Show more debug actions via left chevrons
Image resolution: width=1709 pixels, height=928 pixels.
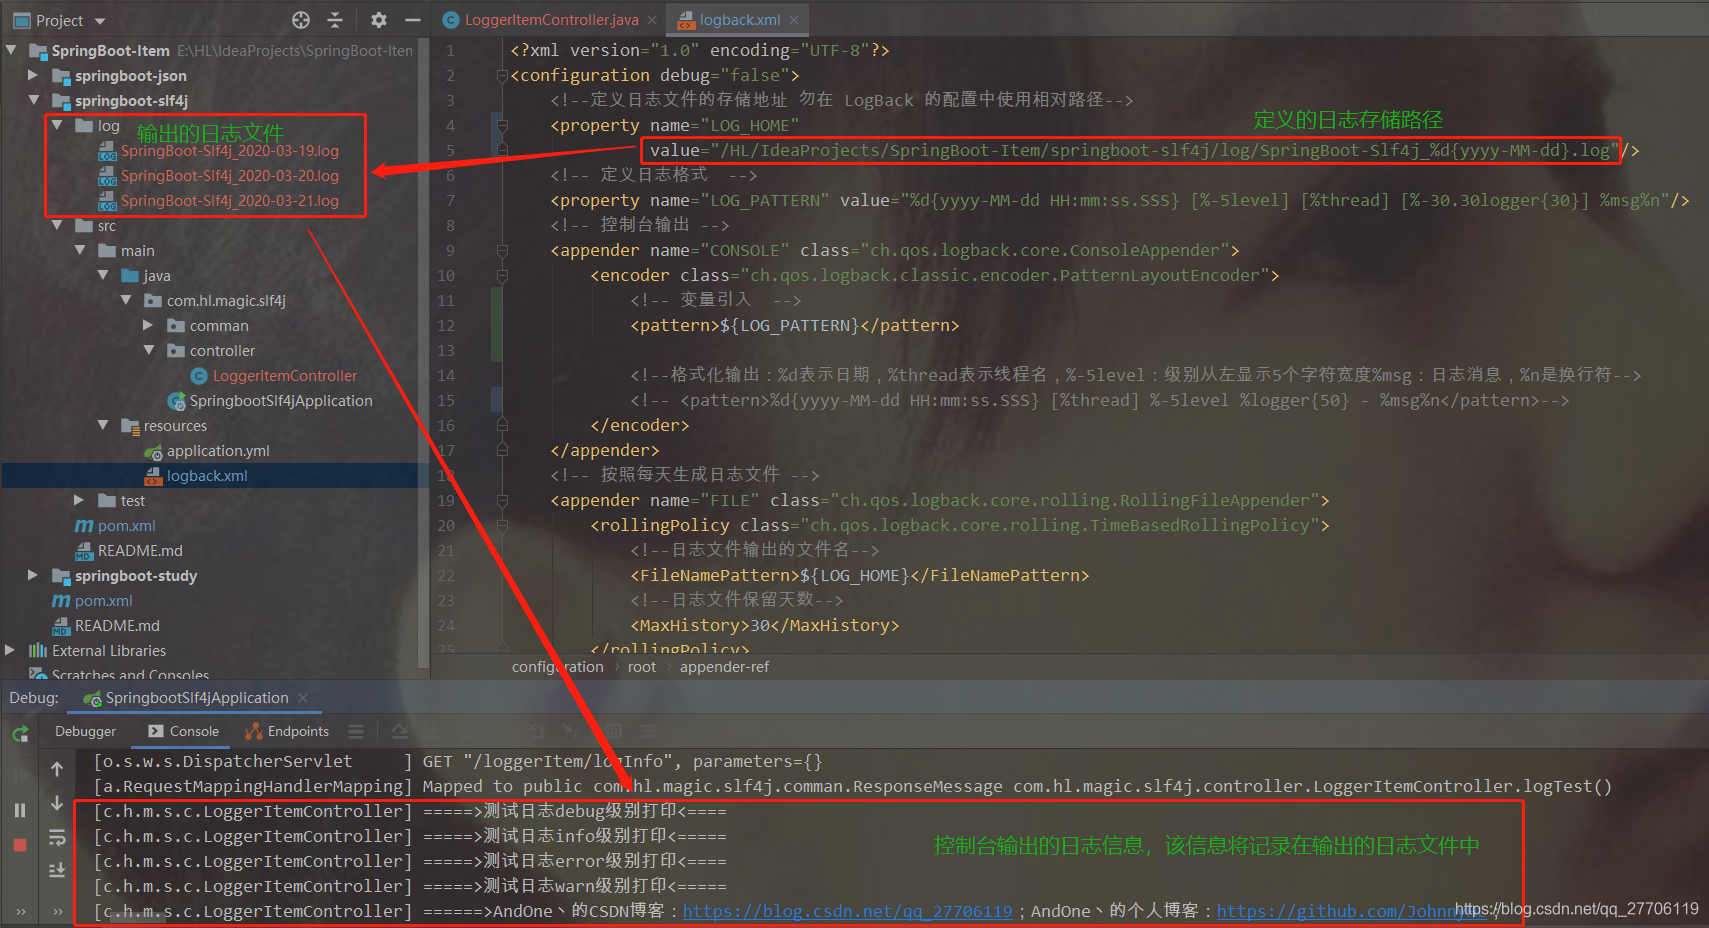pos(20,911)
